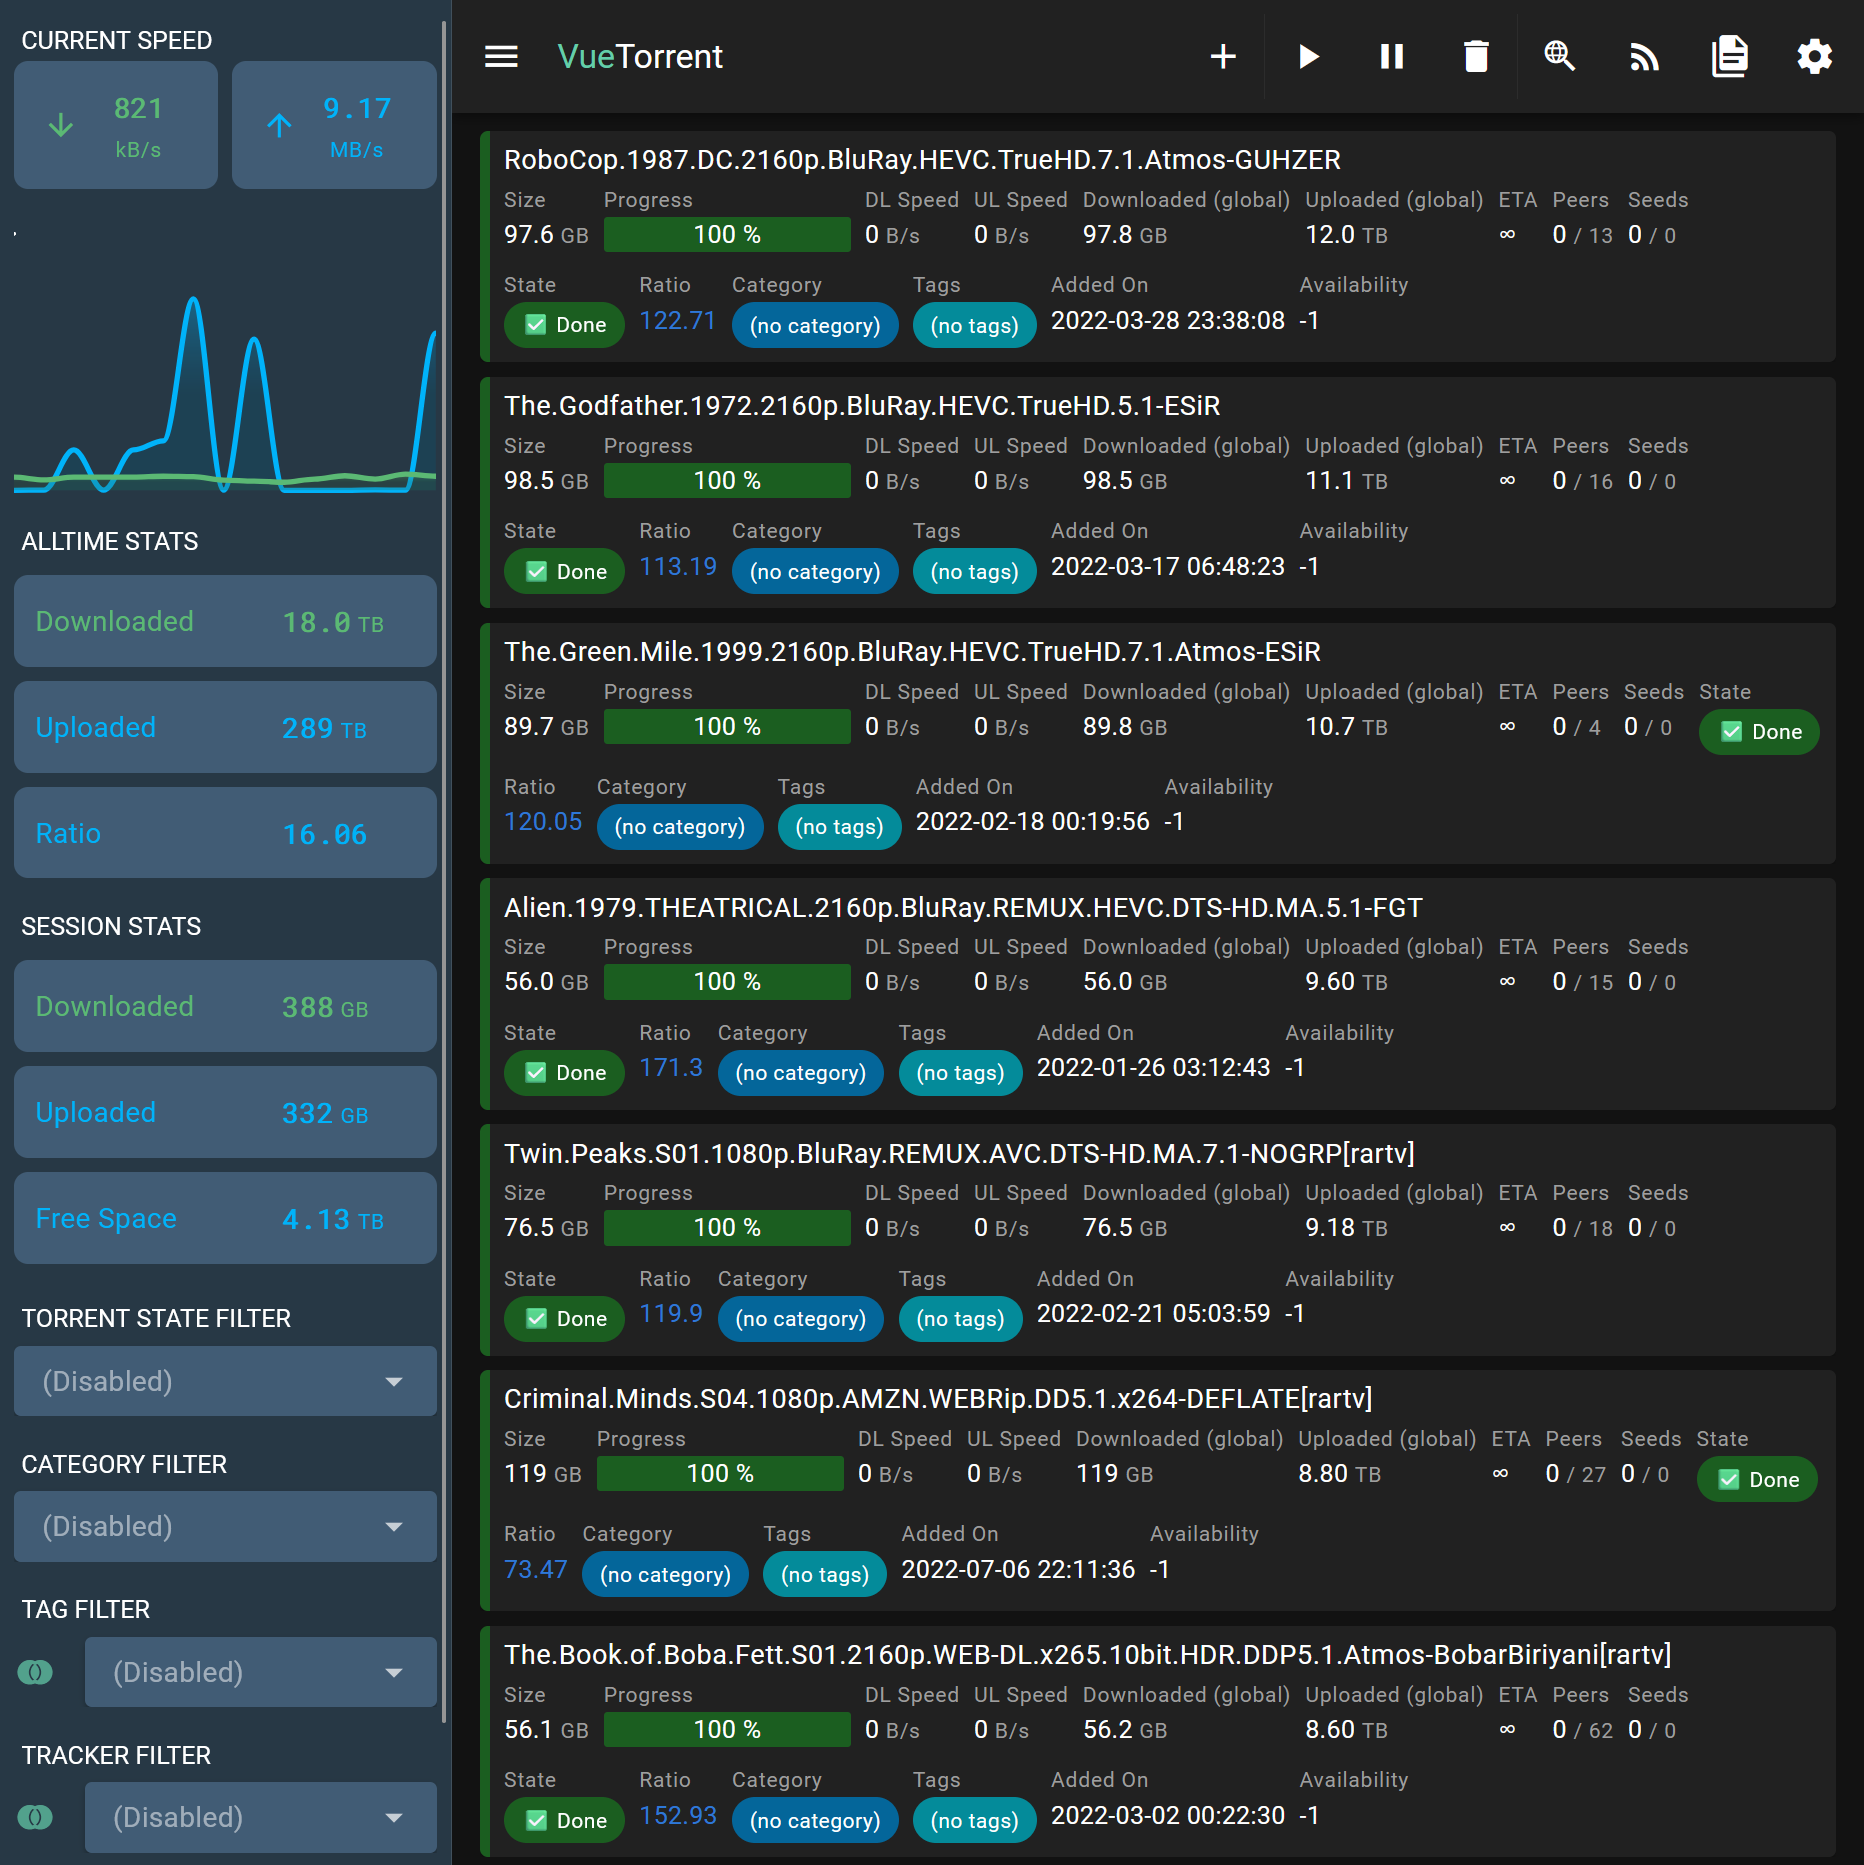Click the VueTorrent title
Viewport: 1864px width, 1865px height.
(639, 57)
